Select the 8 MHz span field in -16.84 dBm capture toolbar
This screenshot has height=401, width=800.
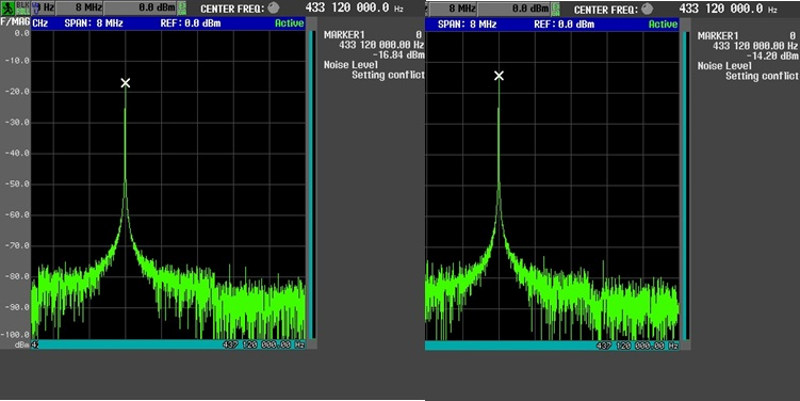click(x=79, y=8)
